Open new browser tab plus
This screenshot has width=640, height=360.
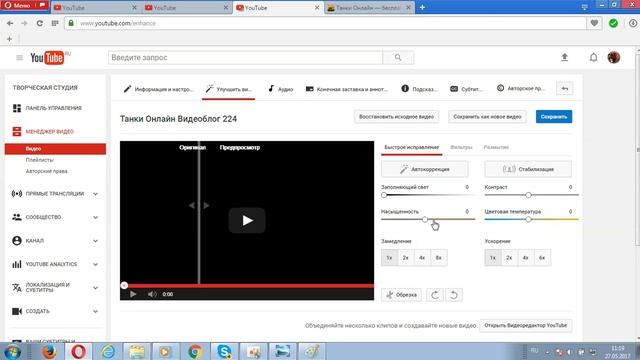tap(422, 7)
